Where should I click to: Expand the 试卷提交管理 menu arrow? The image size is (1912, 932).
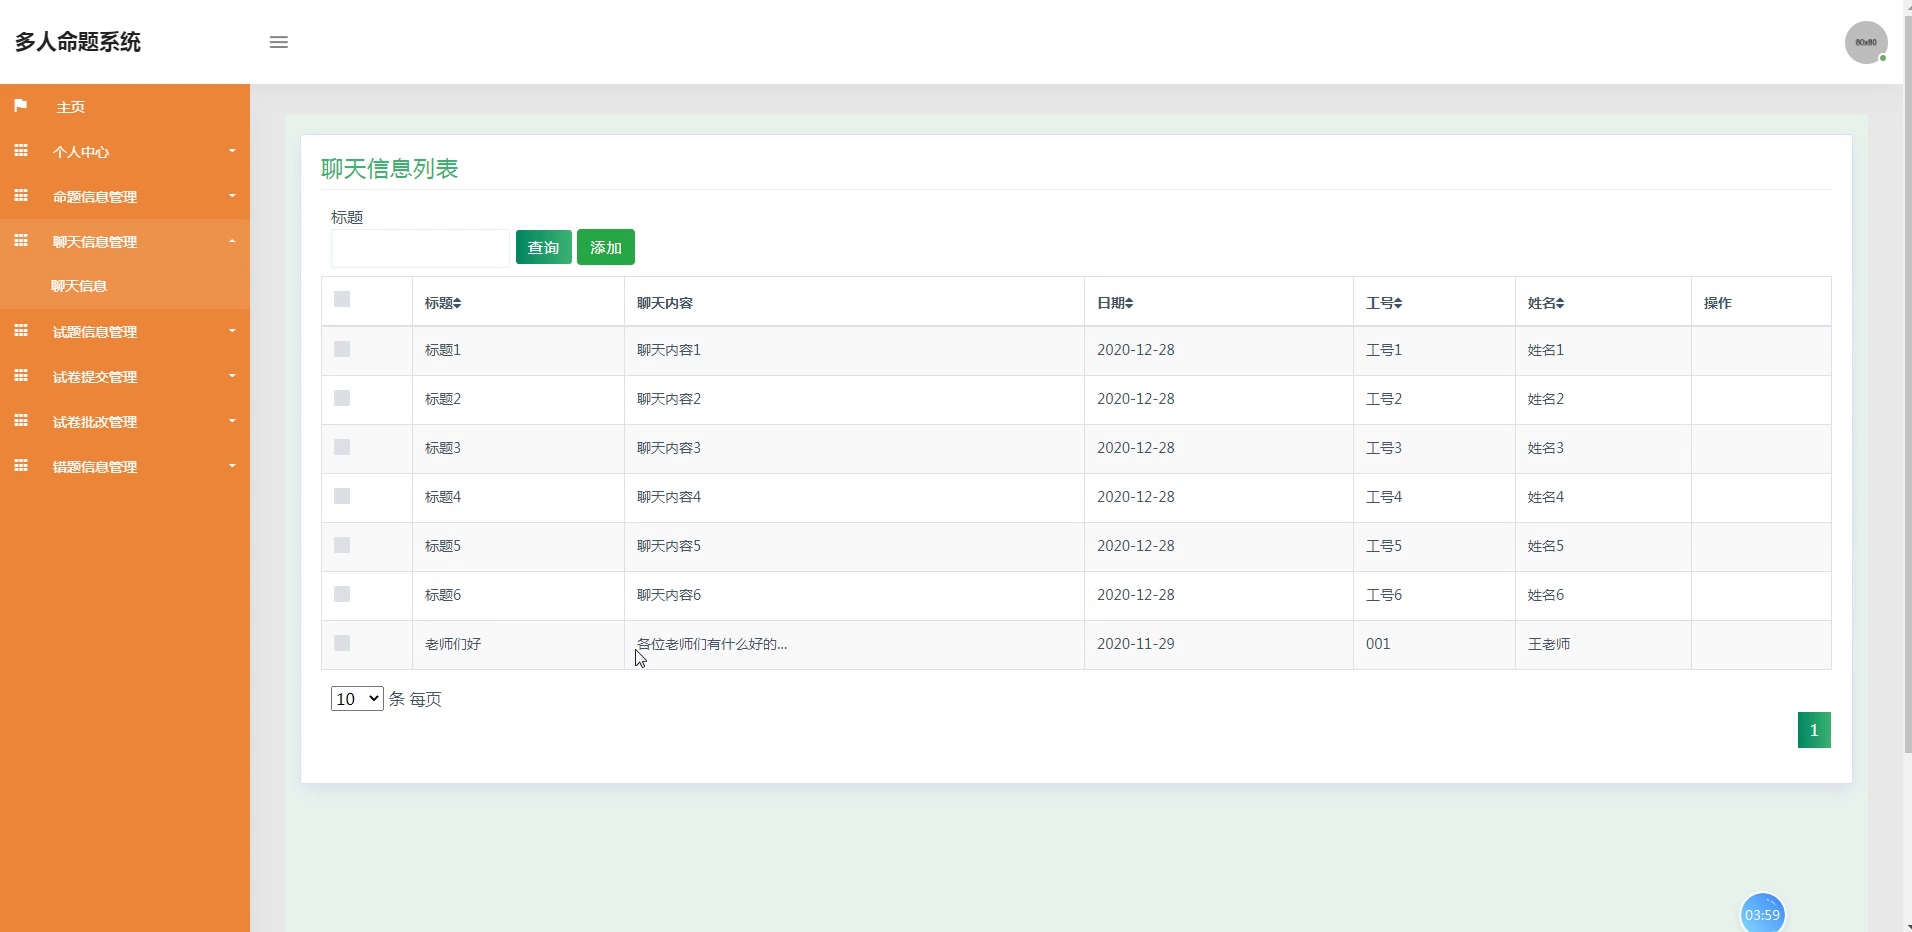click(232, 376)
